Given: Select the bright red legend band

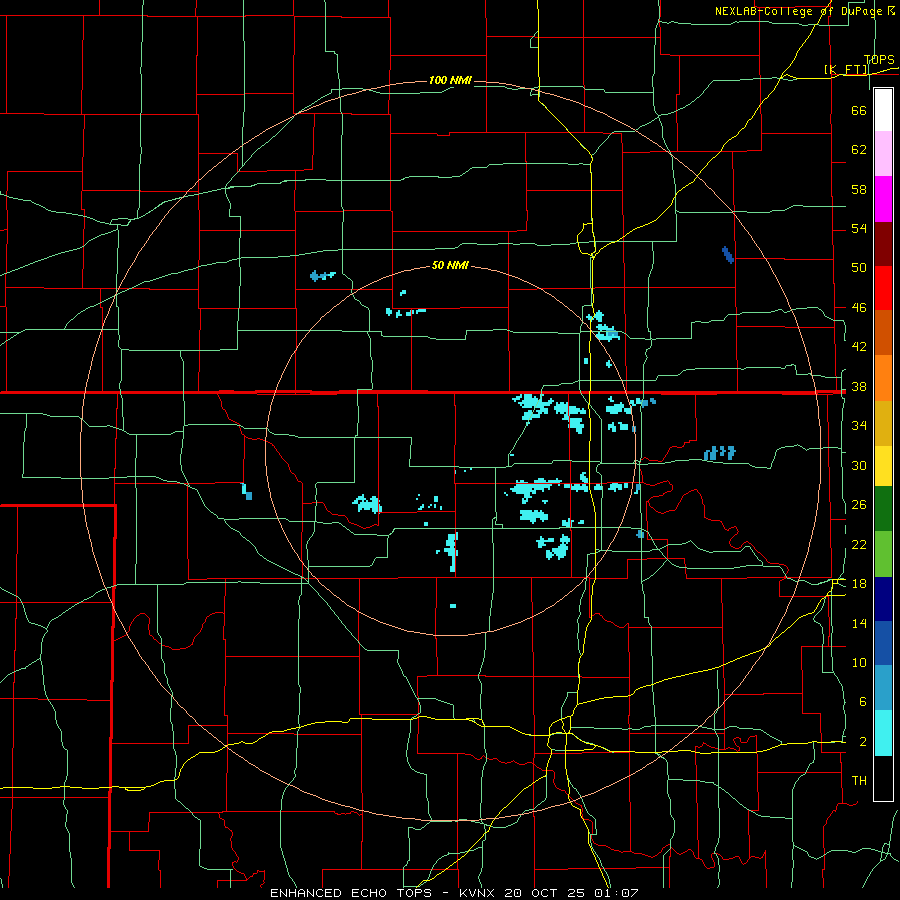Looking at the screenshot, I should pyautogui.click(x=883, y=288).
